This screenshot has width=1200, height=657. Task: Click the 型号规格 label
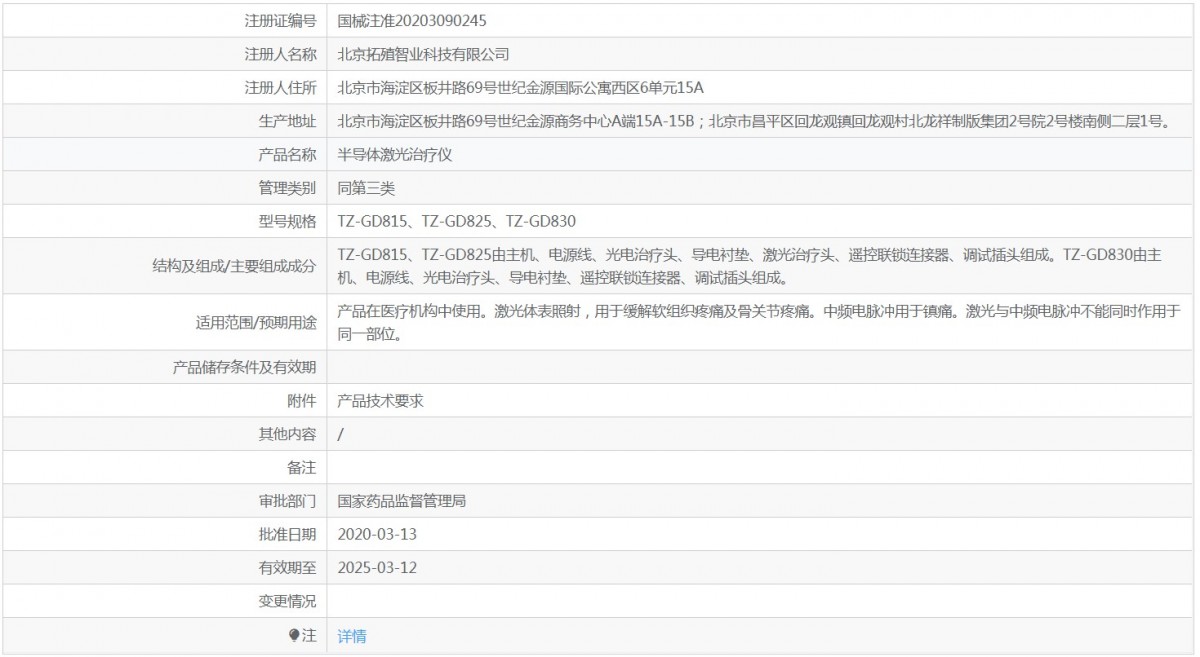point(287,221)
